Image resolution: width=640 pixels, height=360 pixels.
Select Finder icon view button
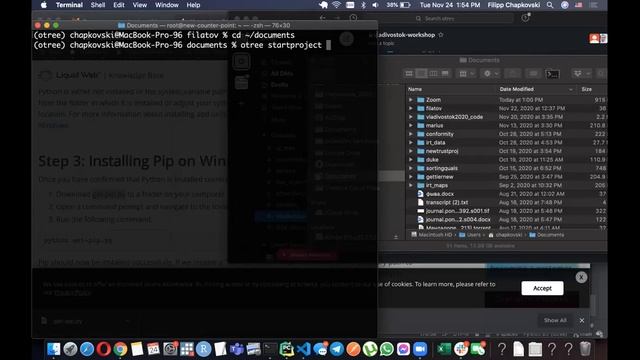[x=409, y=73]
